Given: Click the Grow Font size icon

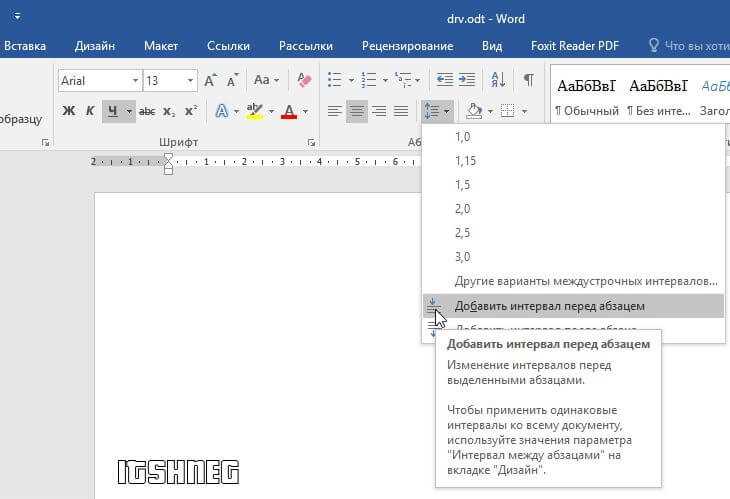Looking at the screenshot, I should [210, 81].
